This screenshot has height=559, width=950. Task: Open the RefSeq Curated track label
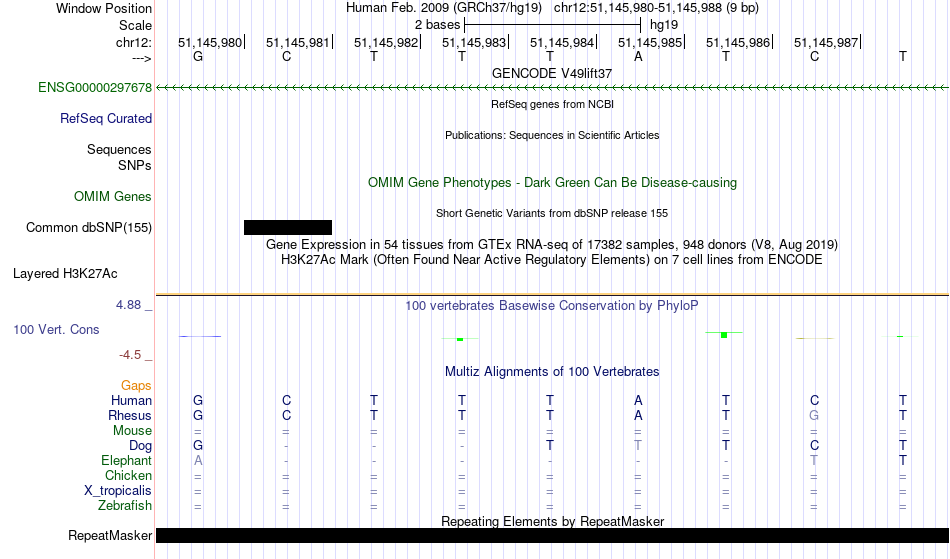(106, 118)
